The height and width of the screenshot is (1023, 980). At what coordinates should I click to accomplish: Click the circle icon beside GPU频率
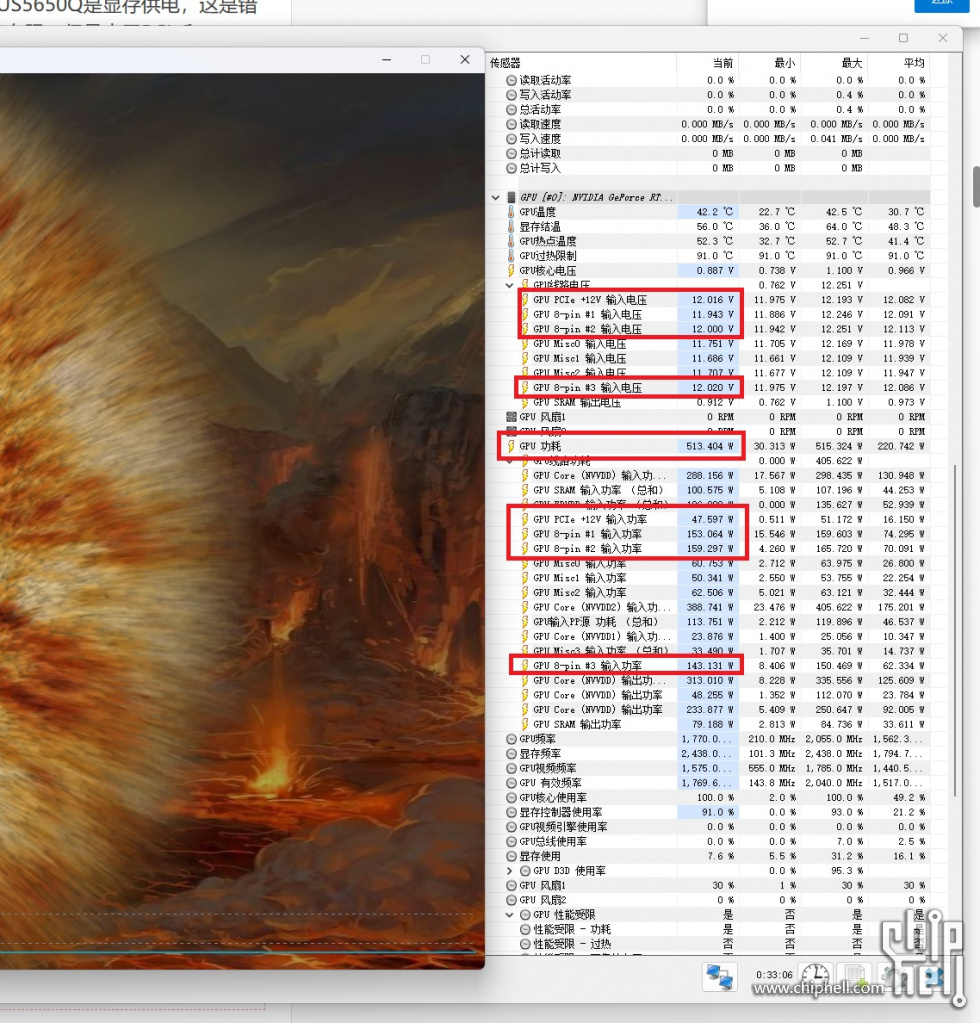pyautogui.click(x=512, y=739)
